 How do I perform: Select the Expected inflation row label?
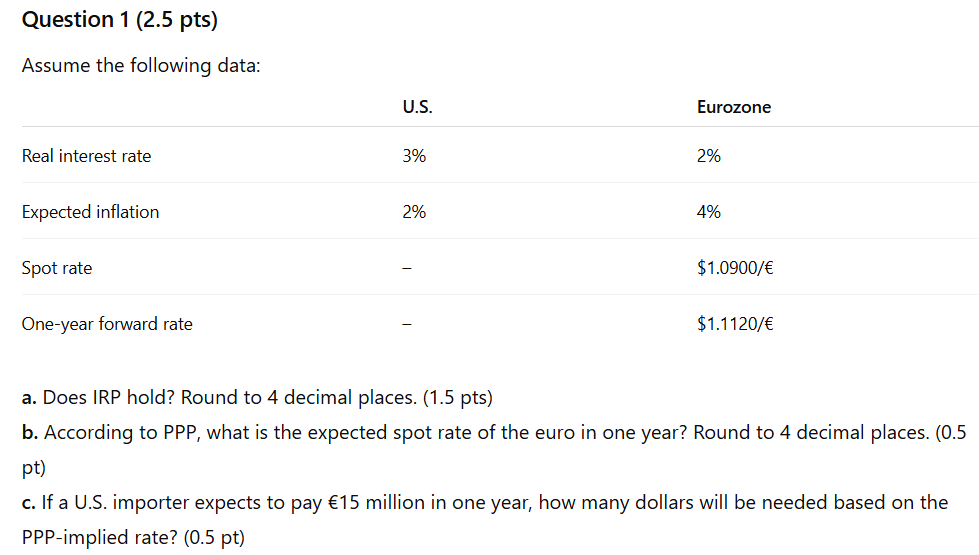(x=91, y=212)
